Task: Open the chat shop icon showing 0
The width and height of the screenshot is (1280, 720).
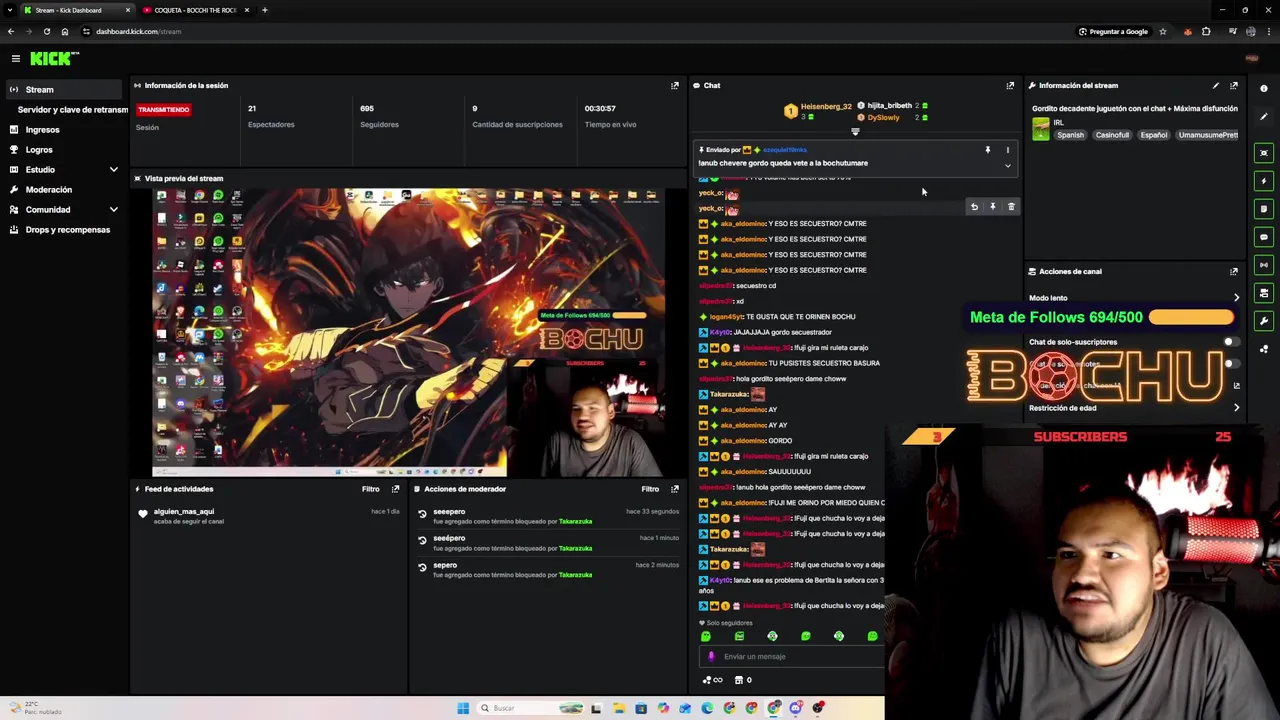Action: click(x=743, y=680)
